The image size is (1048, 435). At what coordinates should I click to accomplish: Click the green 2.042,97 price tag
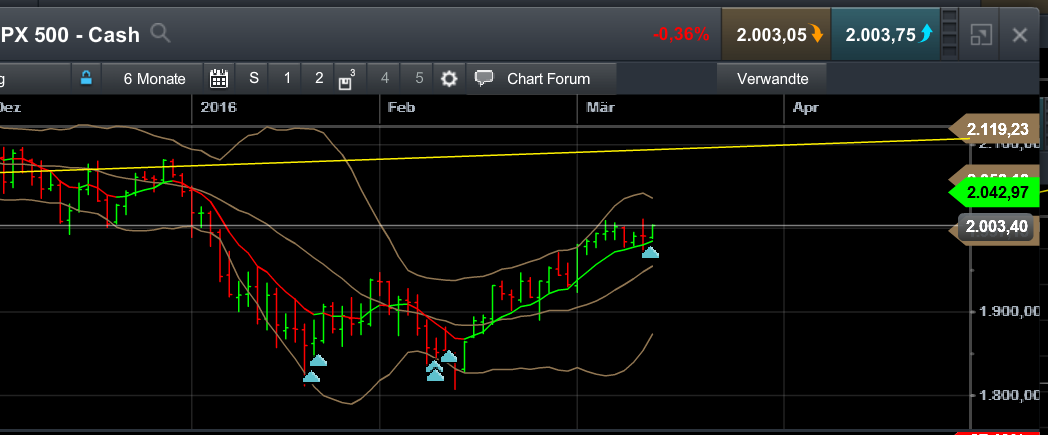click(x=994, y=192)
